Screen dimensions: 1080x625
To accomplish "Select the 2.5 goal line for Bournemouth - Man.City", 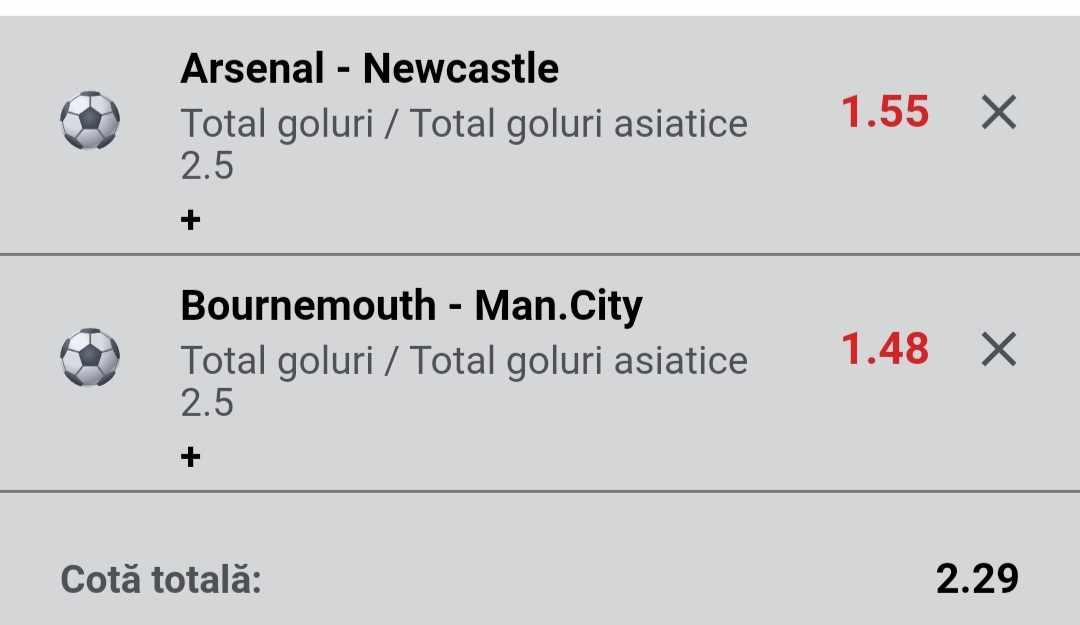I will point(207,402).
